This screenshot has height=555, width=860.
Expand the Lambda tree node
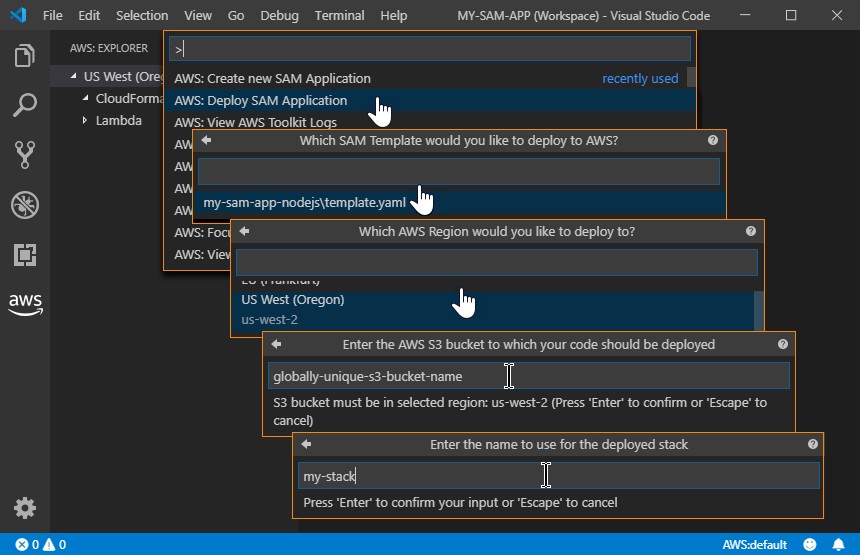84,120
